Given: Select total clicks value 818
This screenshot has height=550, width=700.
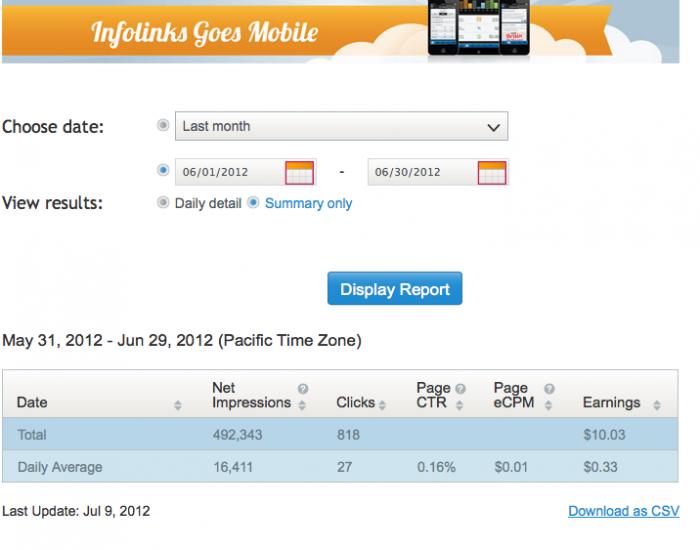Looking at the screenshot, I should click(348, 434).
